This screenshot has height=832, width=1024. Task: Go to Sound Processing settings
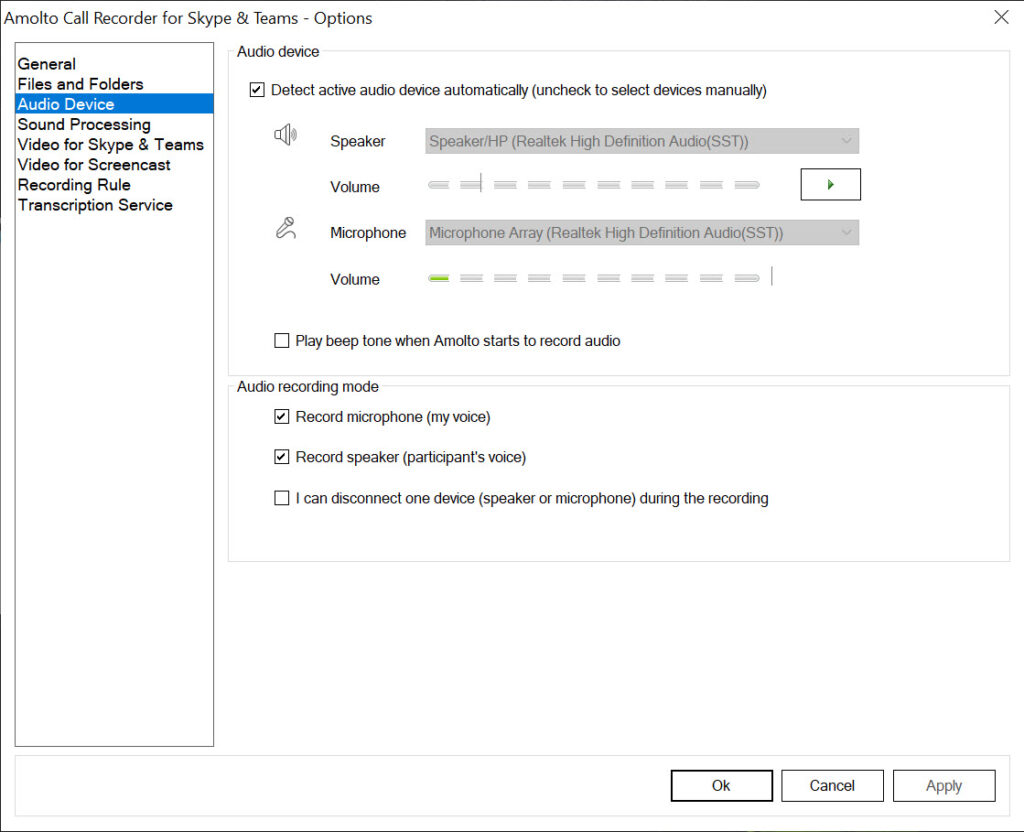pos(114,124)
